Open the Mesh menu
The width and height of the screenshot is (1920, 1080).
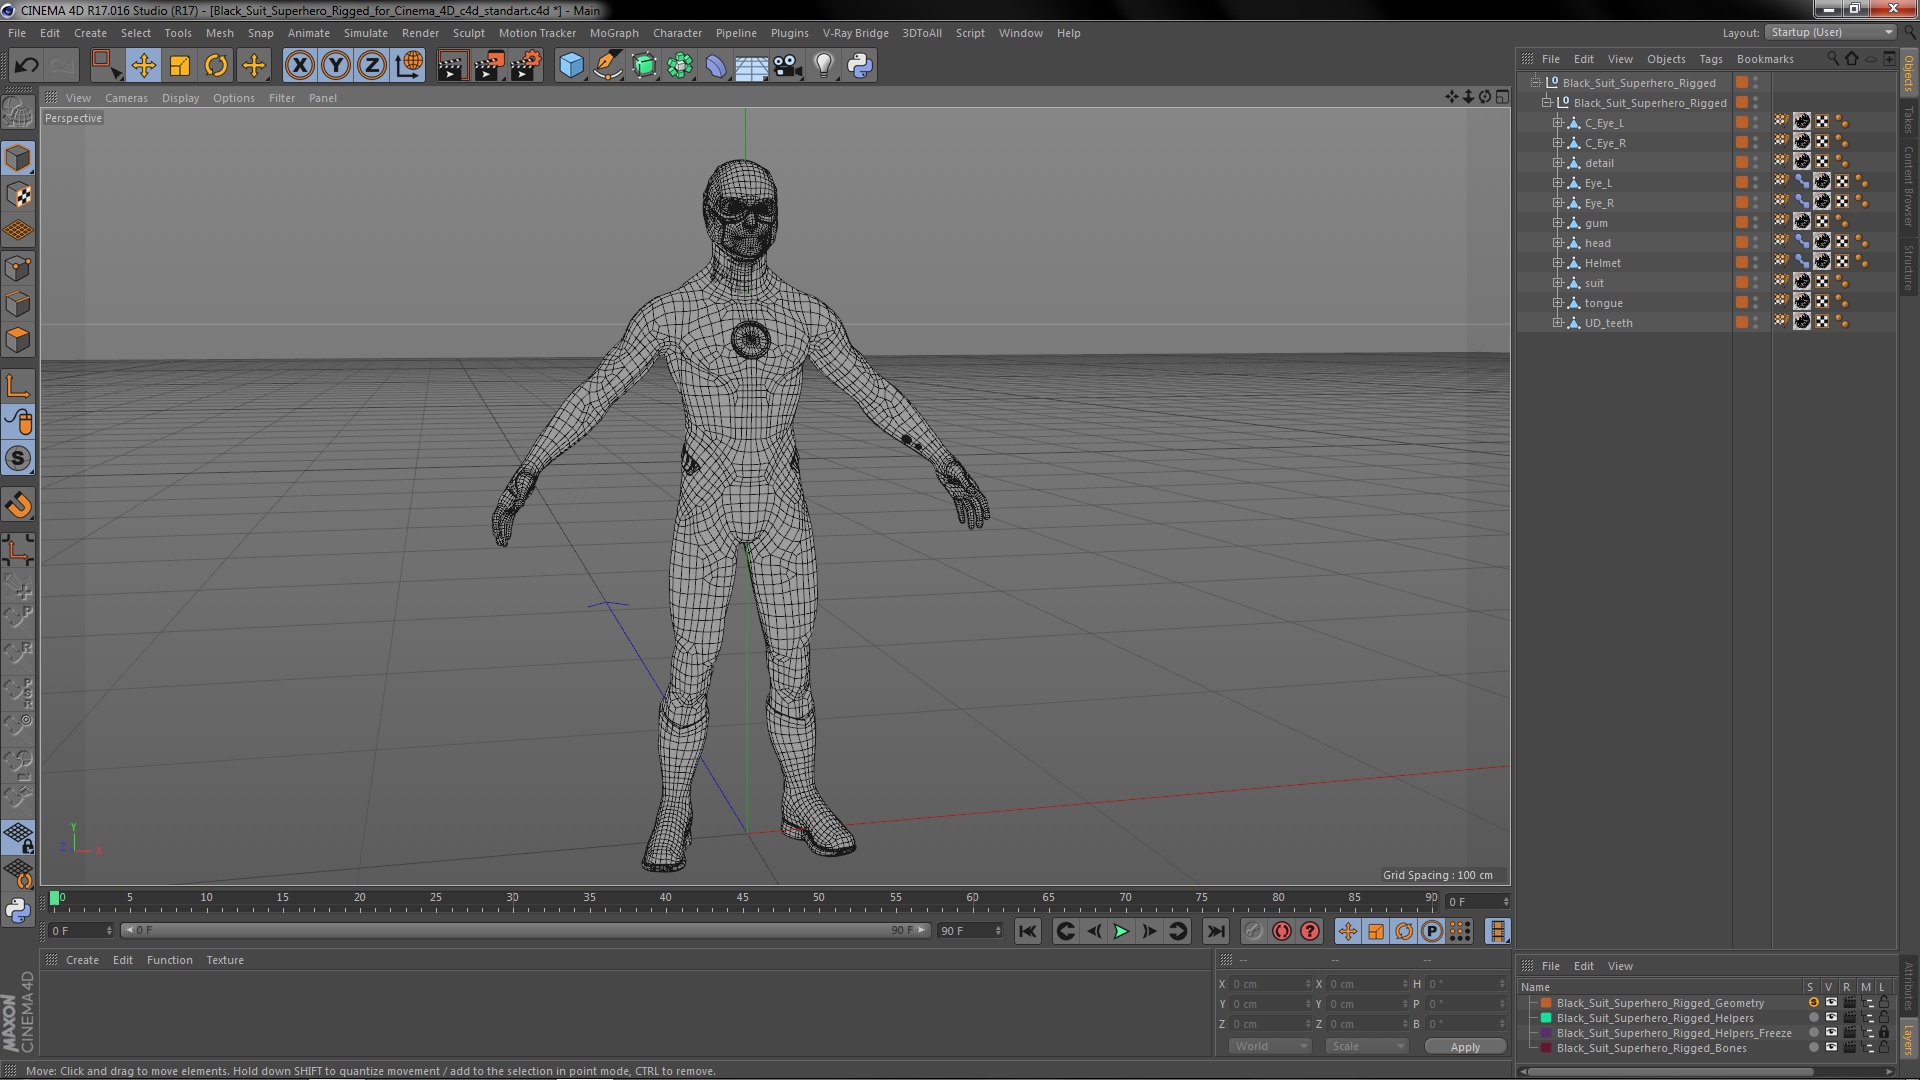[x=219, y=33]
